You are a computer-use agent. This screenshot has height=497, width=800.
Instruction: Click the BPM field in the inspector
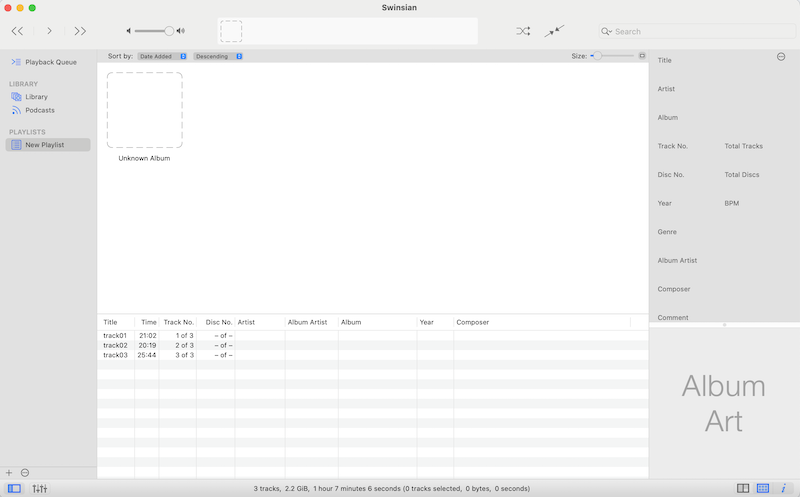pos(732,203)
